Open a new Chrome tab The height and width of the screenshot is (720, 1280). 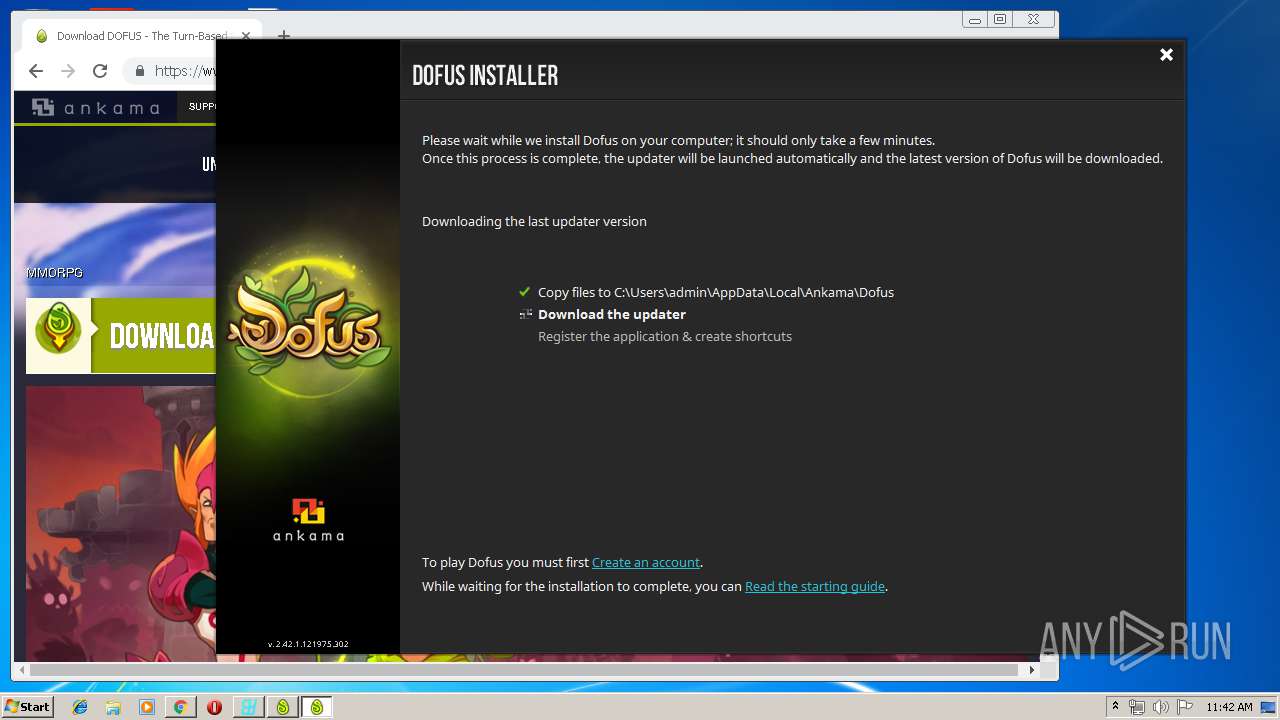click(283, 36)
